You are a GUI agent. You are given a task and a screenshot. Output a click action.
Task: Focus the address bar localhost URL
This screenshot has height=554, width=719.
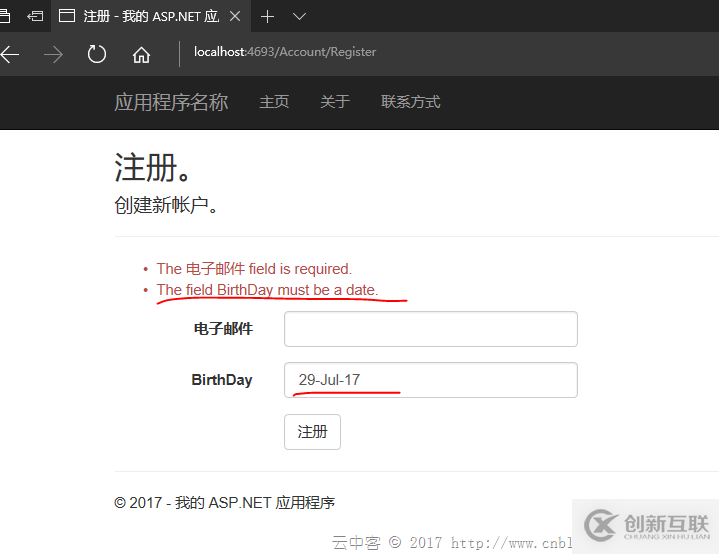pos(285,52)
